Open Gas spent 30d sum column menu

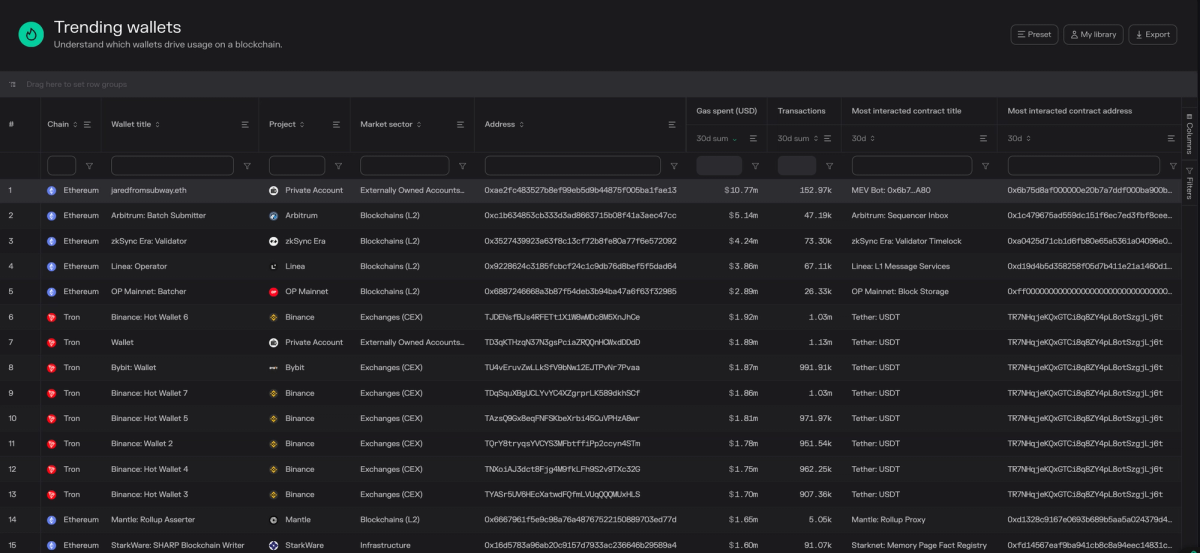coord(754,138)
